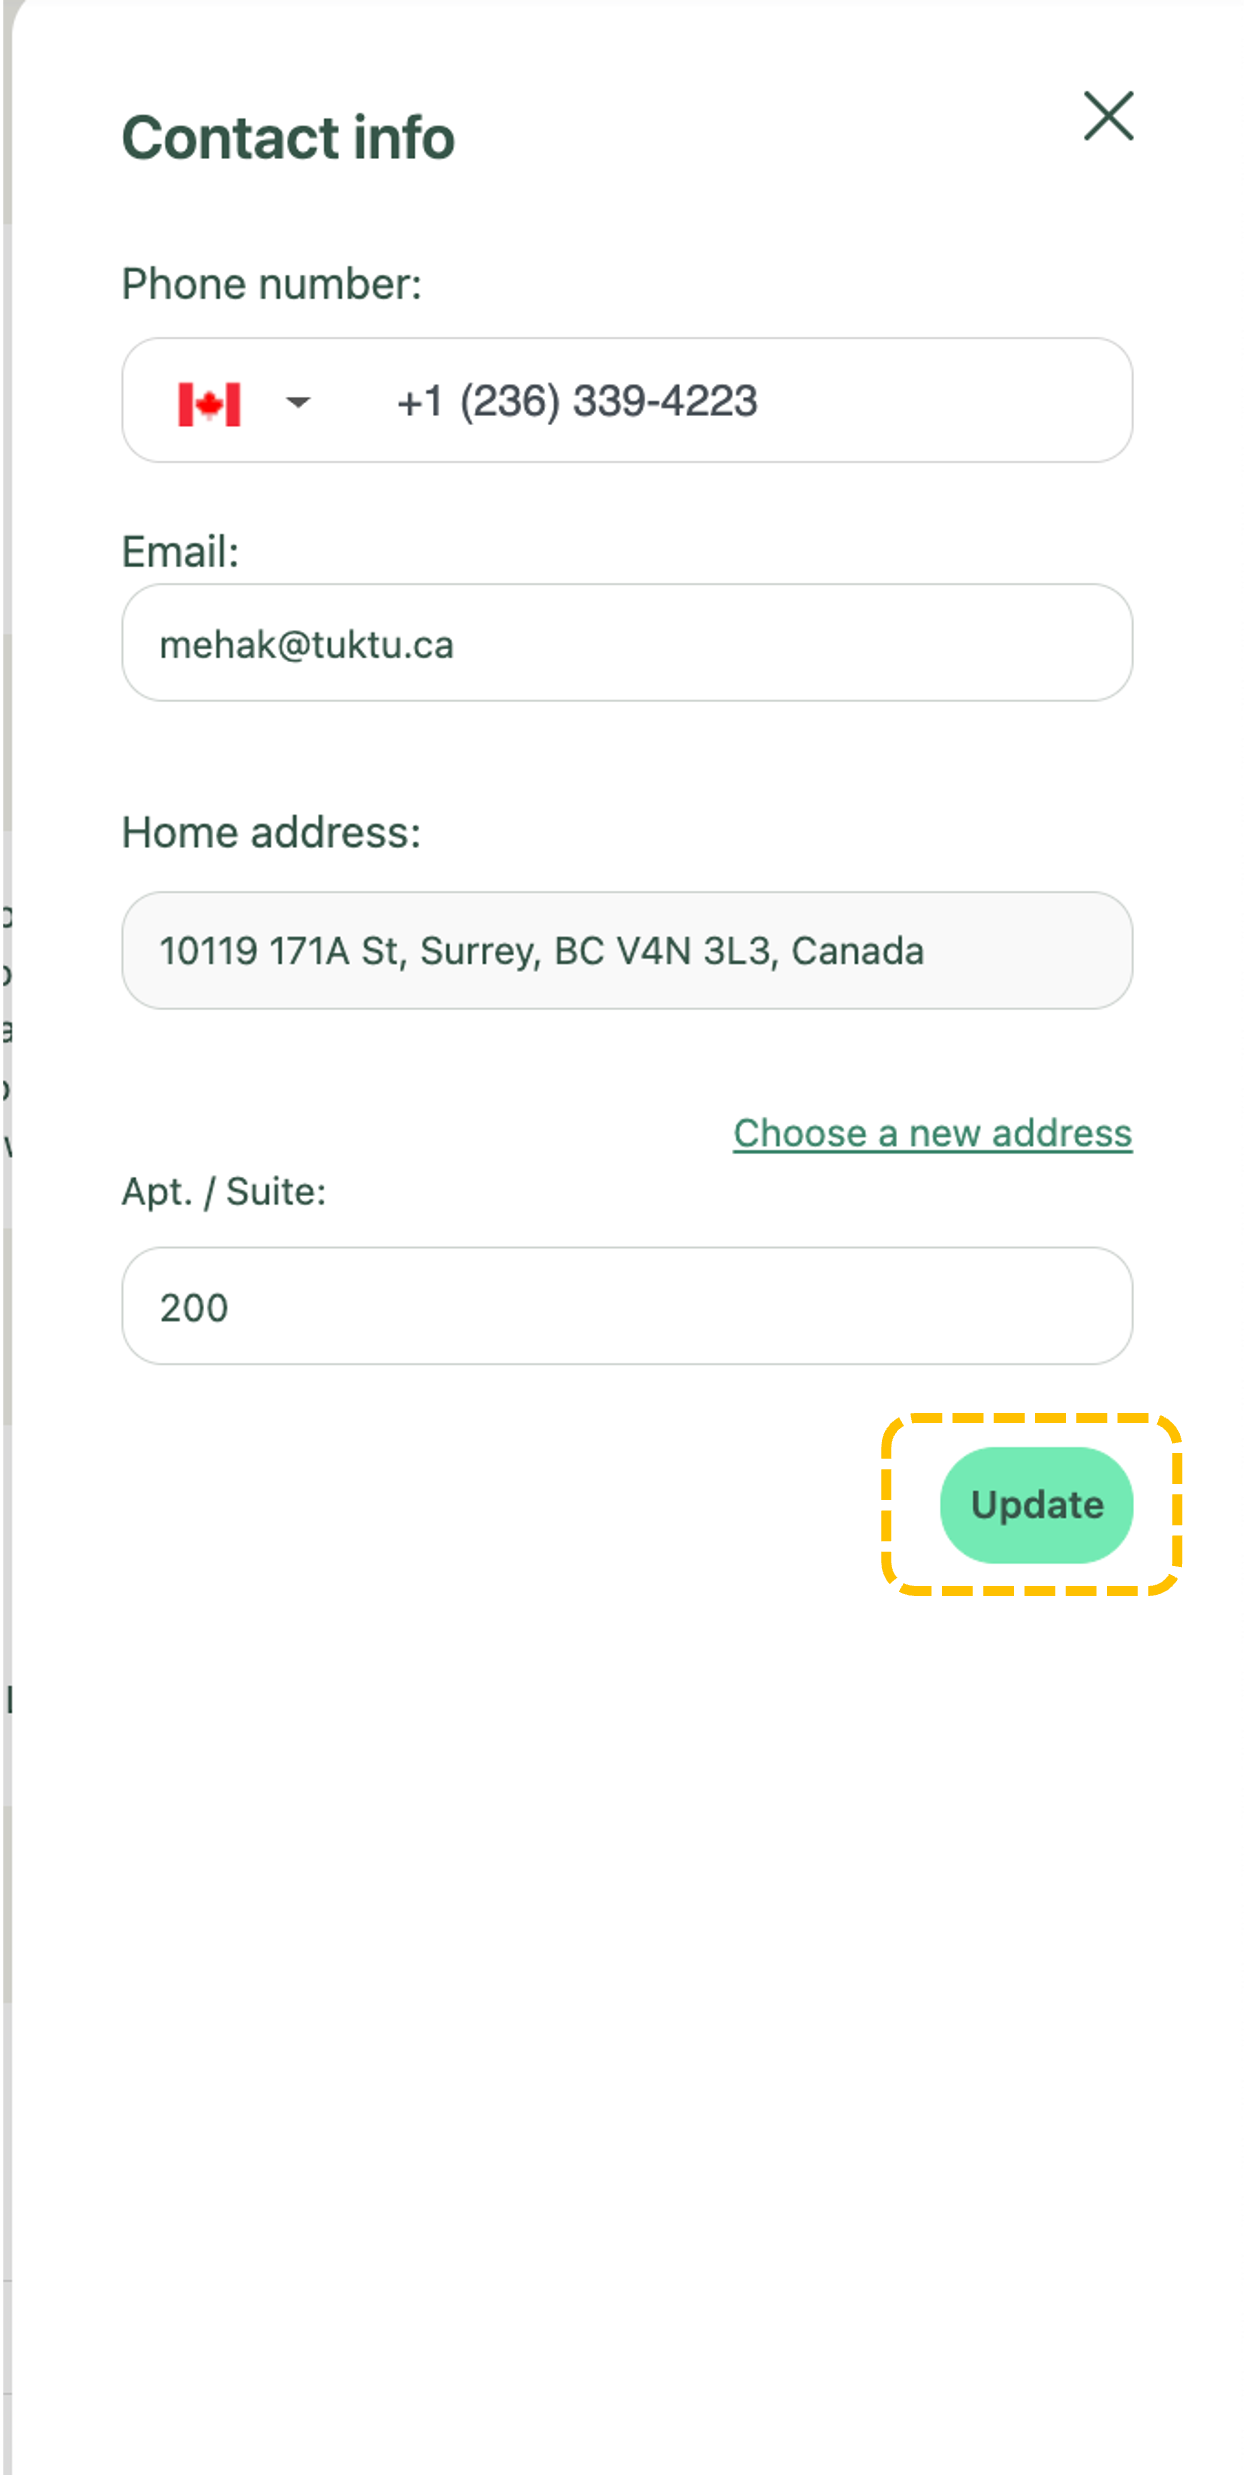
Task: Click the mehak@tuktu.ca email text
Action: [307, 645]
